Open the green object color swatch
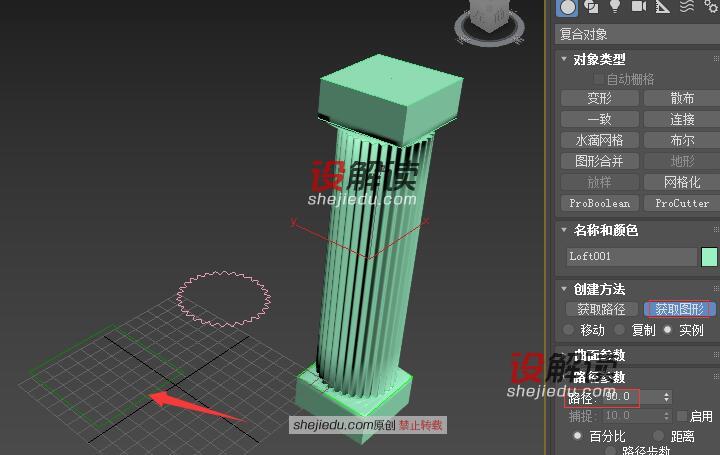Screen dimensions: 720x455 [x=709, y=257]
